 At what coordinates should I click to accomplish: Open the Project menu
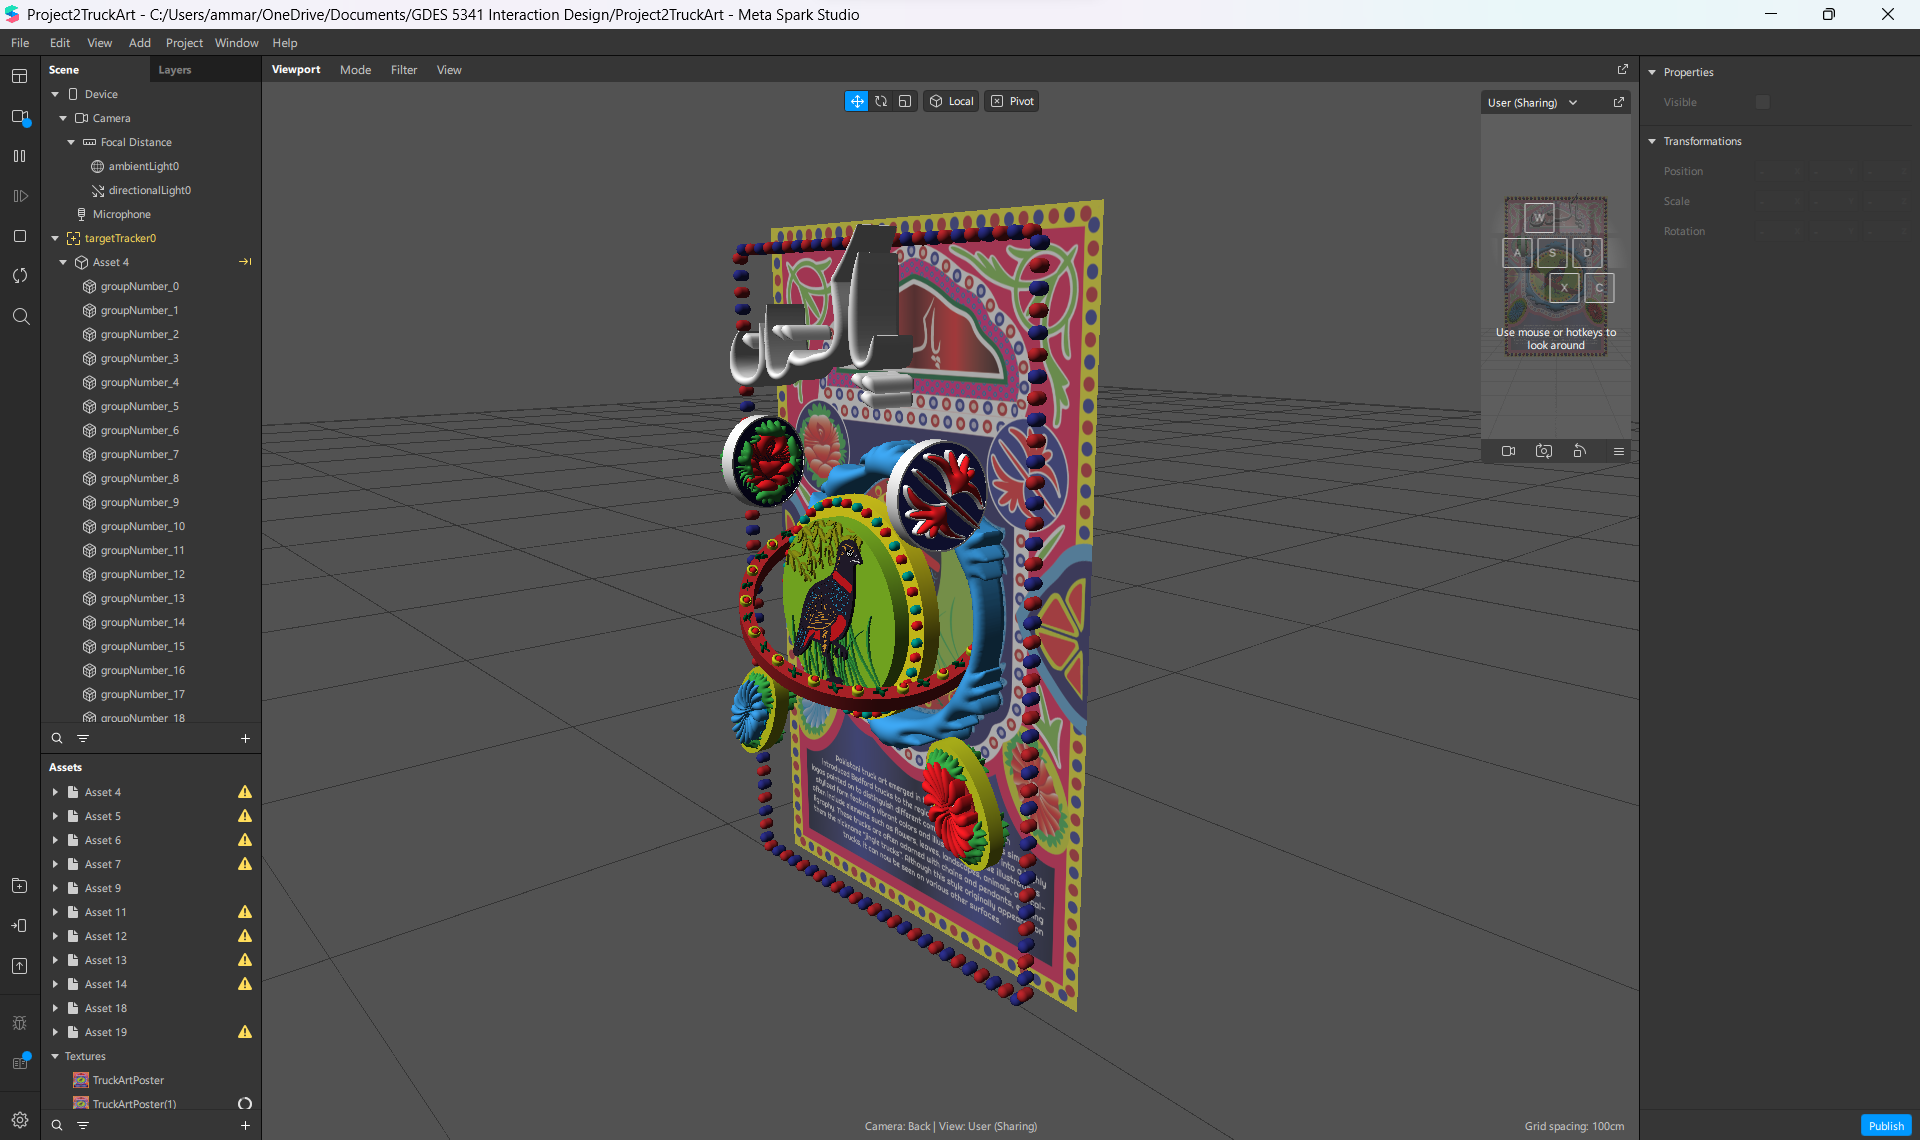pos(184,43)
